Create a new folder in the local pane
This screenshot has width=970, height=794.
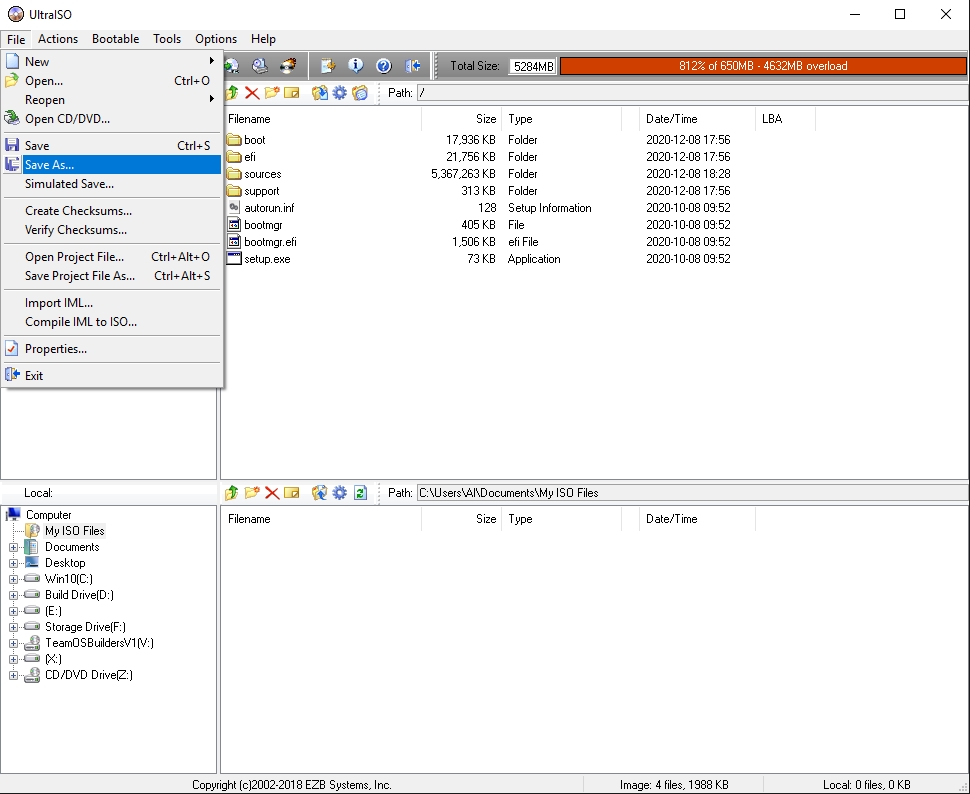[252, 493]
